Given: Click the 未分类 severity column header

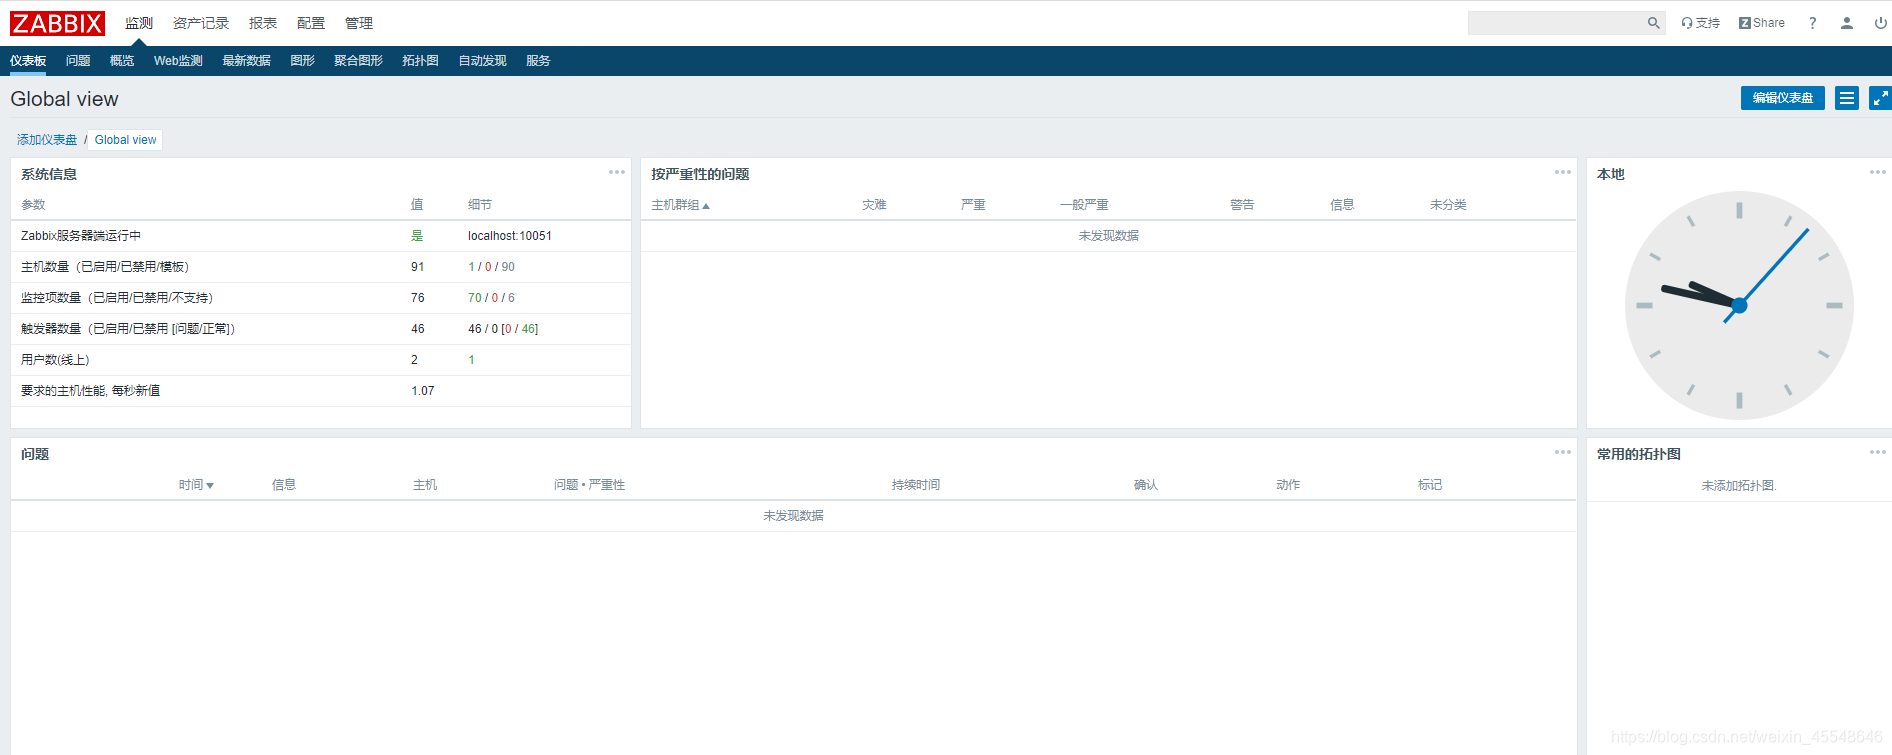Looking at the screenshot, I should (1448, 205).
